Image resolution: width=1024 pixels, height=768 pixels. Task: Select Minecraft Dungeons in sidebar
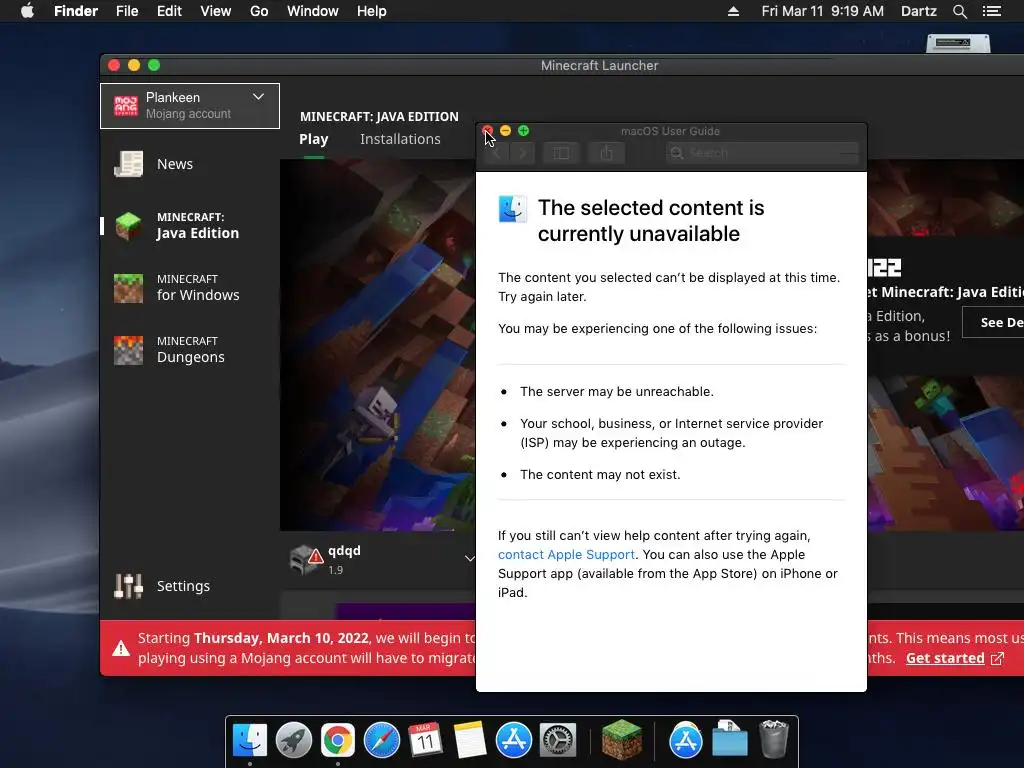point(189,349)
